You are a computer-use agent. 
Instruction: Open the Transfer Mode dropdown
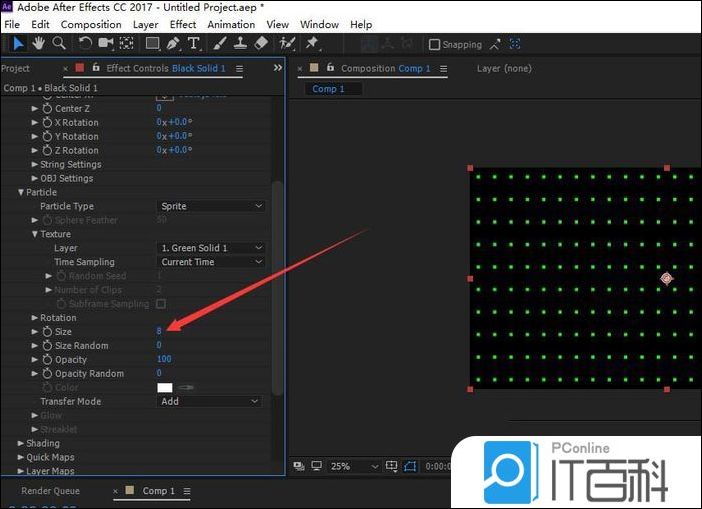coord(209,402)
